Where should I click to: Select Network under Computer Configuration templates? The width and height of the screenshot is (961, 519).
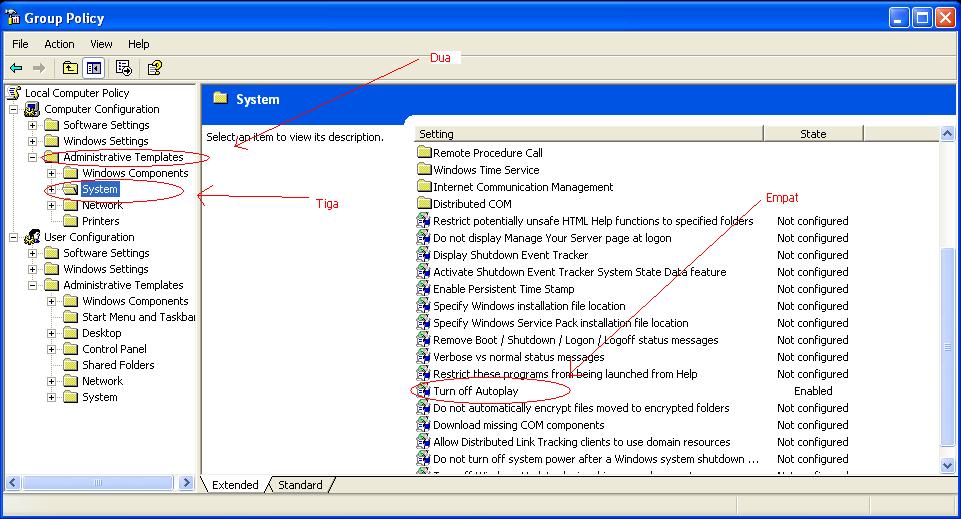click(102, 205)
